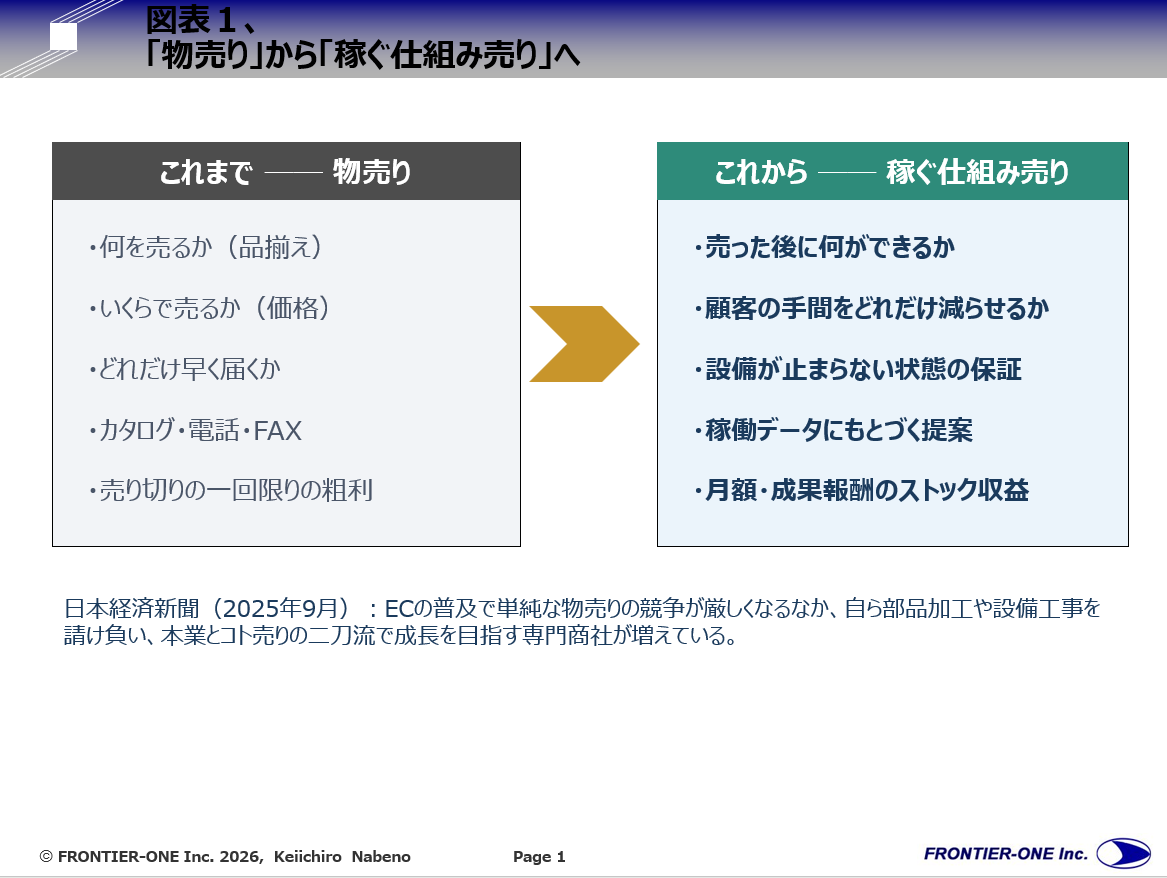Select the slide title '図表１、'
The image size is (1167, 878).
pyautogui.click(x=202, y=20)
